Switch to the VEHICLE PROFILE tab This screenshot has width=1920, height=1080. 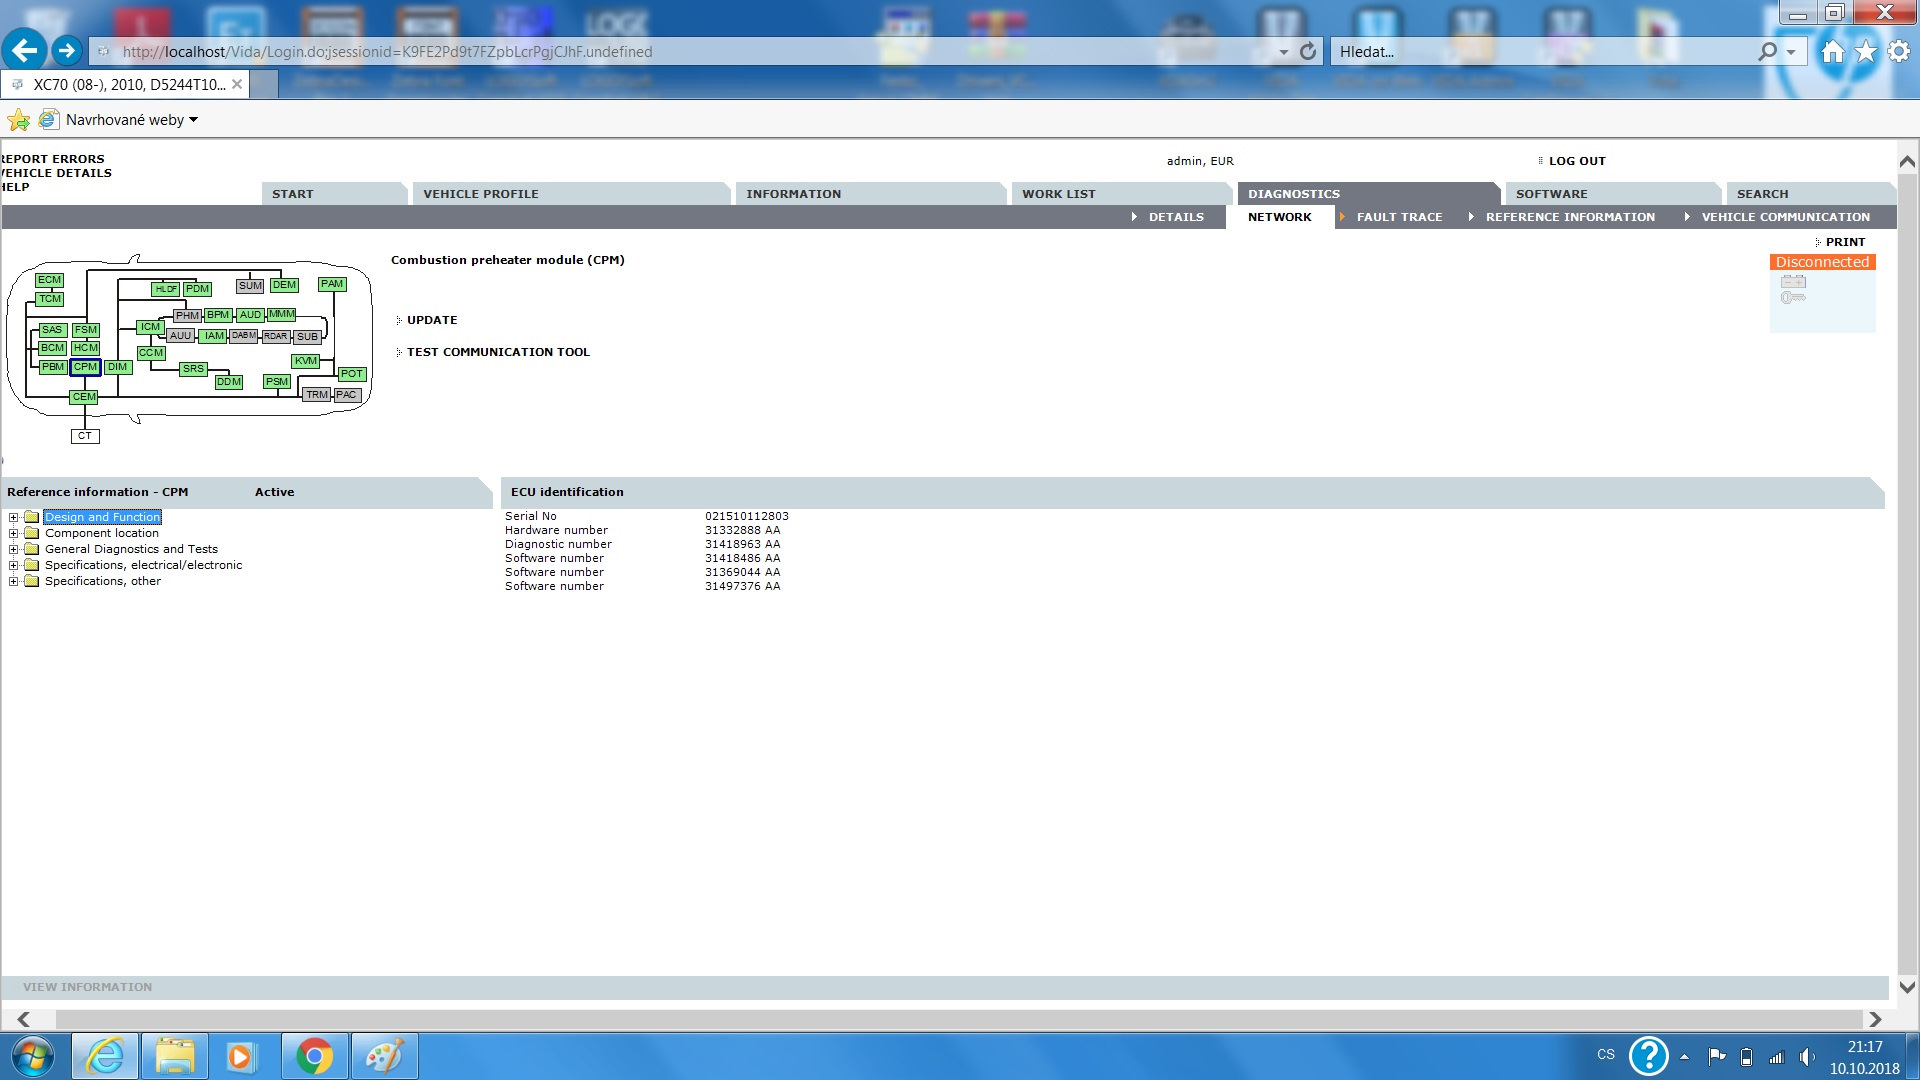(x=480, y=194)
